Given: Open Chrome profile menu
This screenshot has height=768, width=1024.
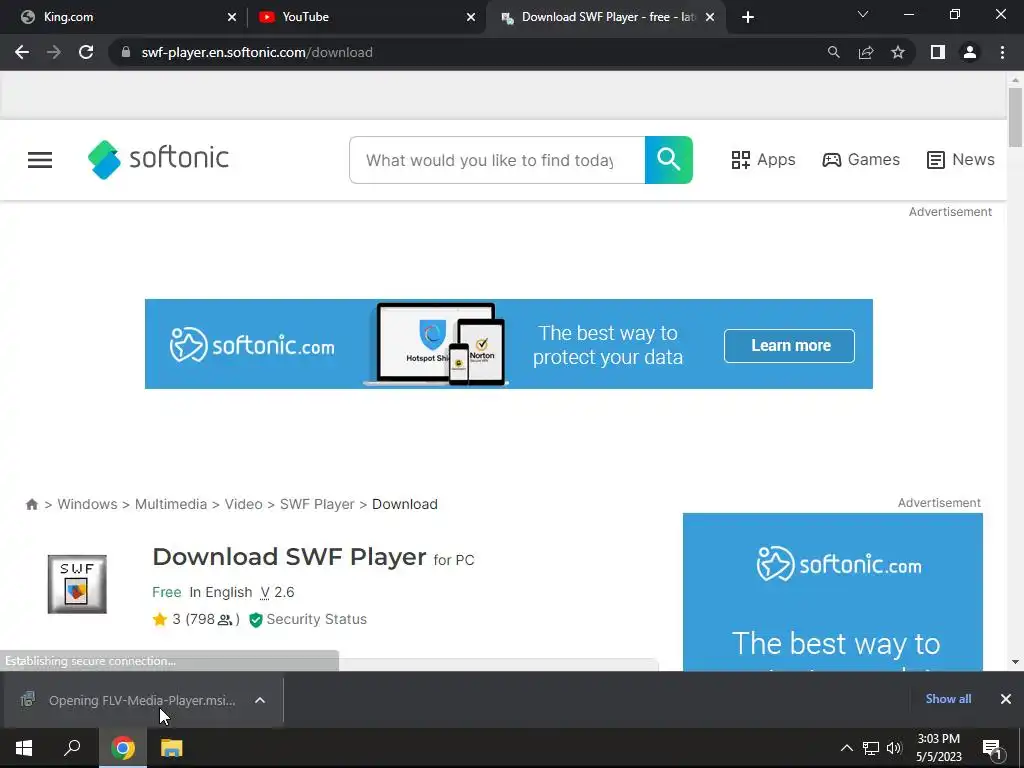Looking at the screenshot, I should point(970,52).
